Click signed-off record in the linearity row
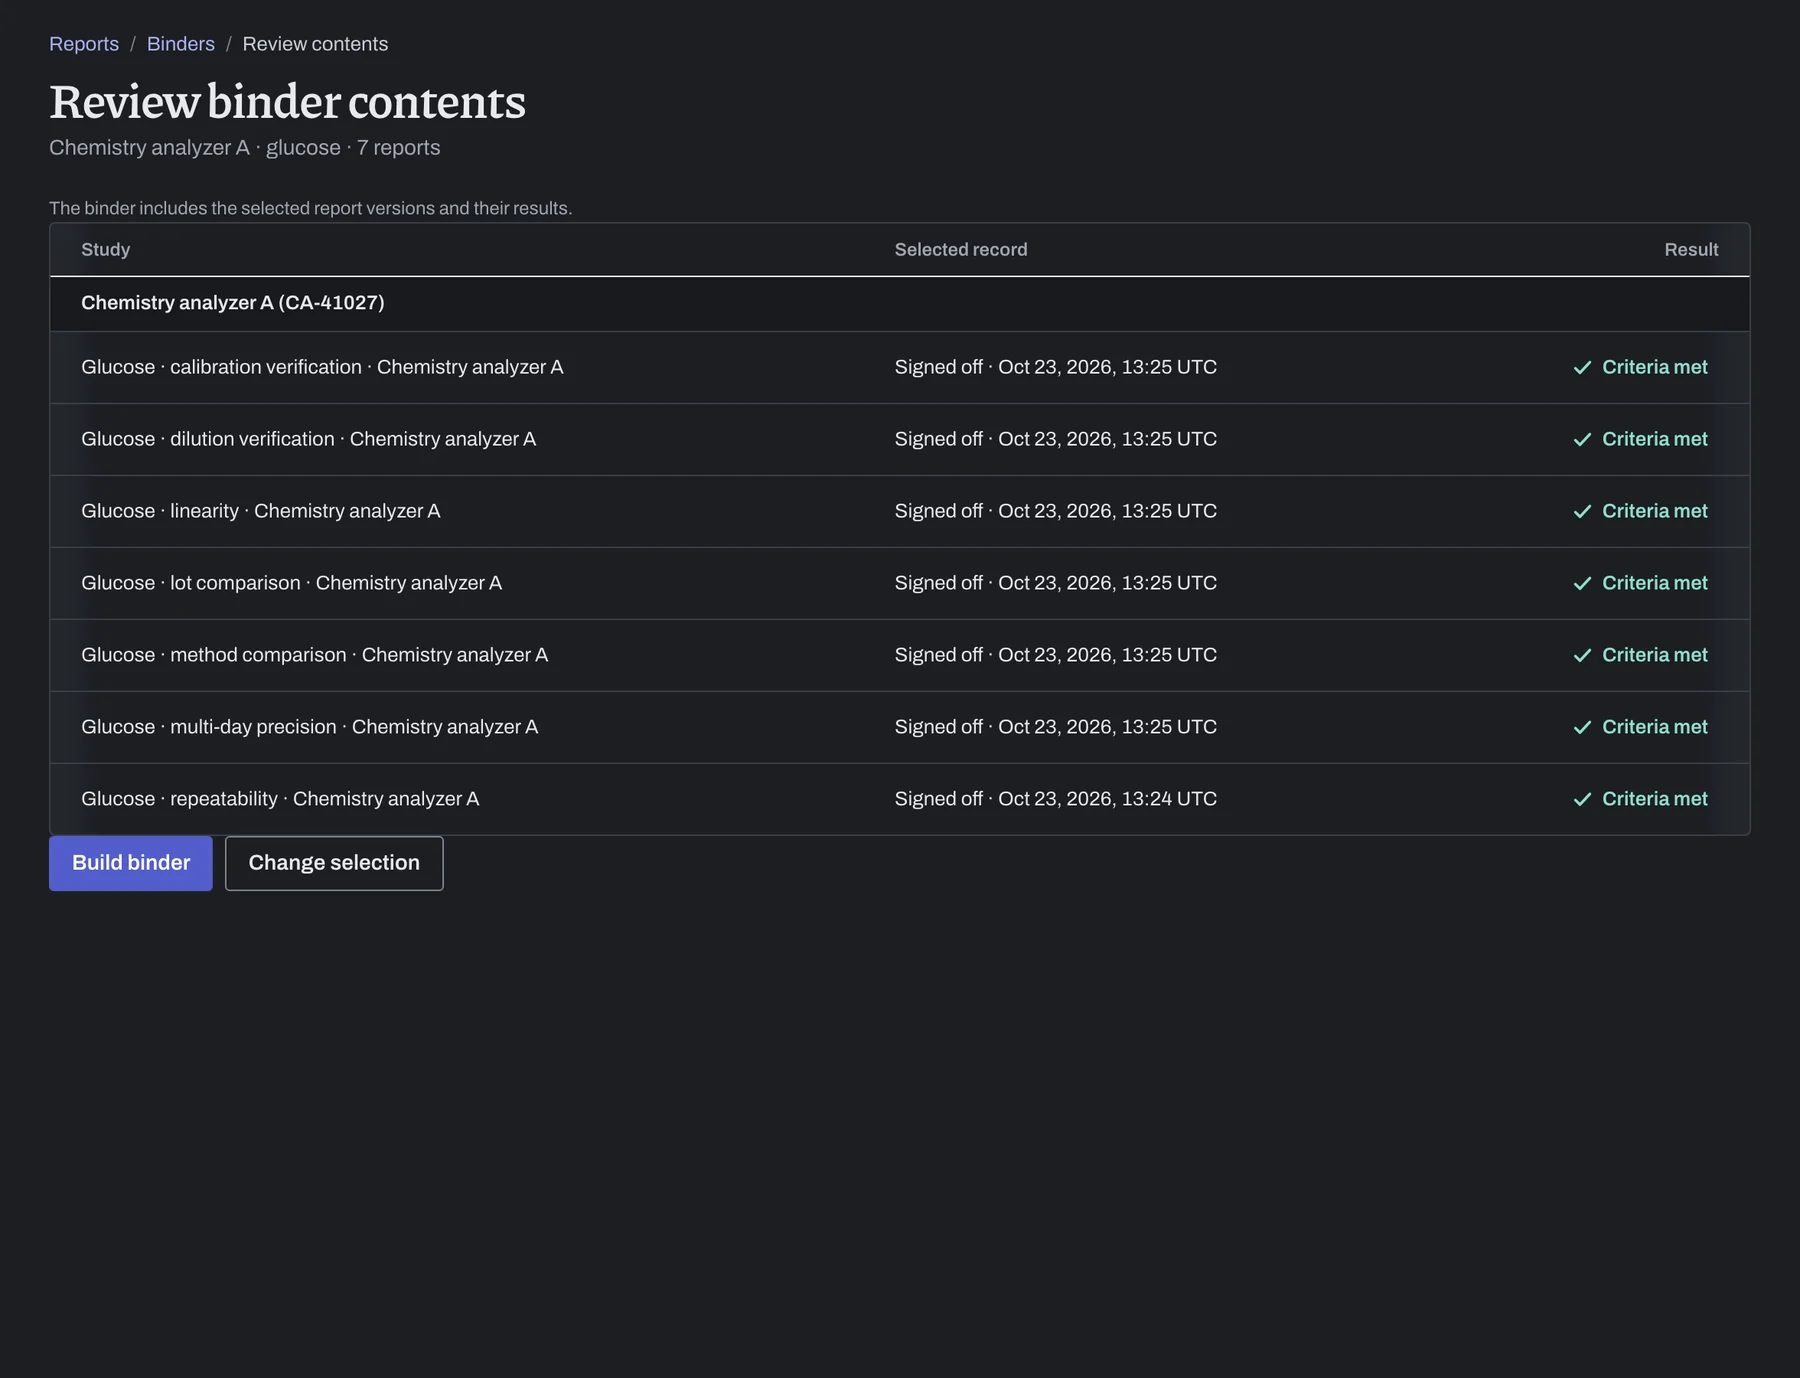Image resolution: width=1800 pixels, height=1378 pixels. (x=1056, y=511)
